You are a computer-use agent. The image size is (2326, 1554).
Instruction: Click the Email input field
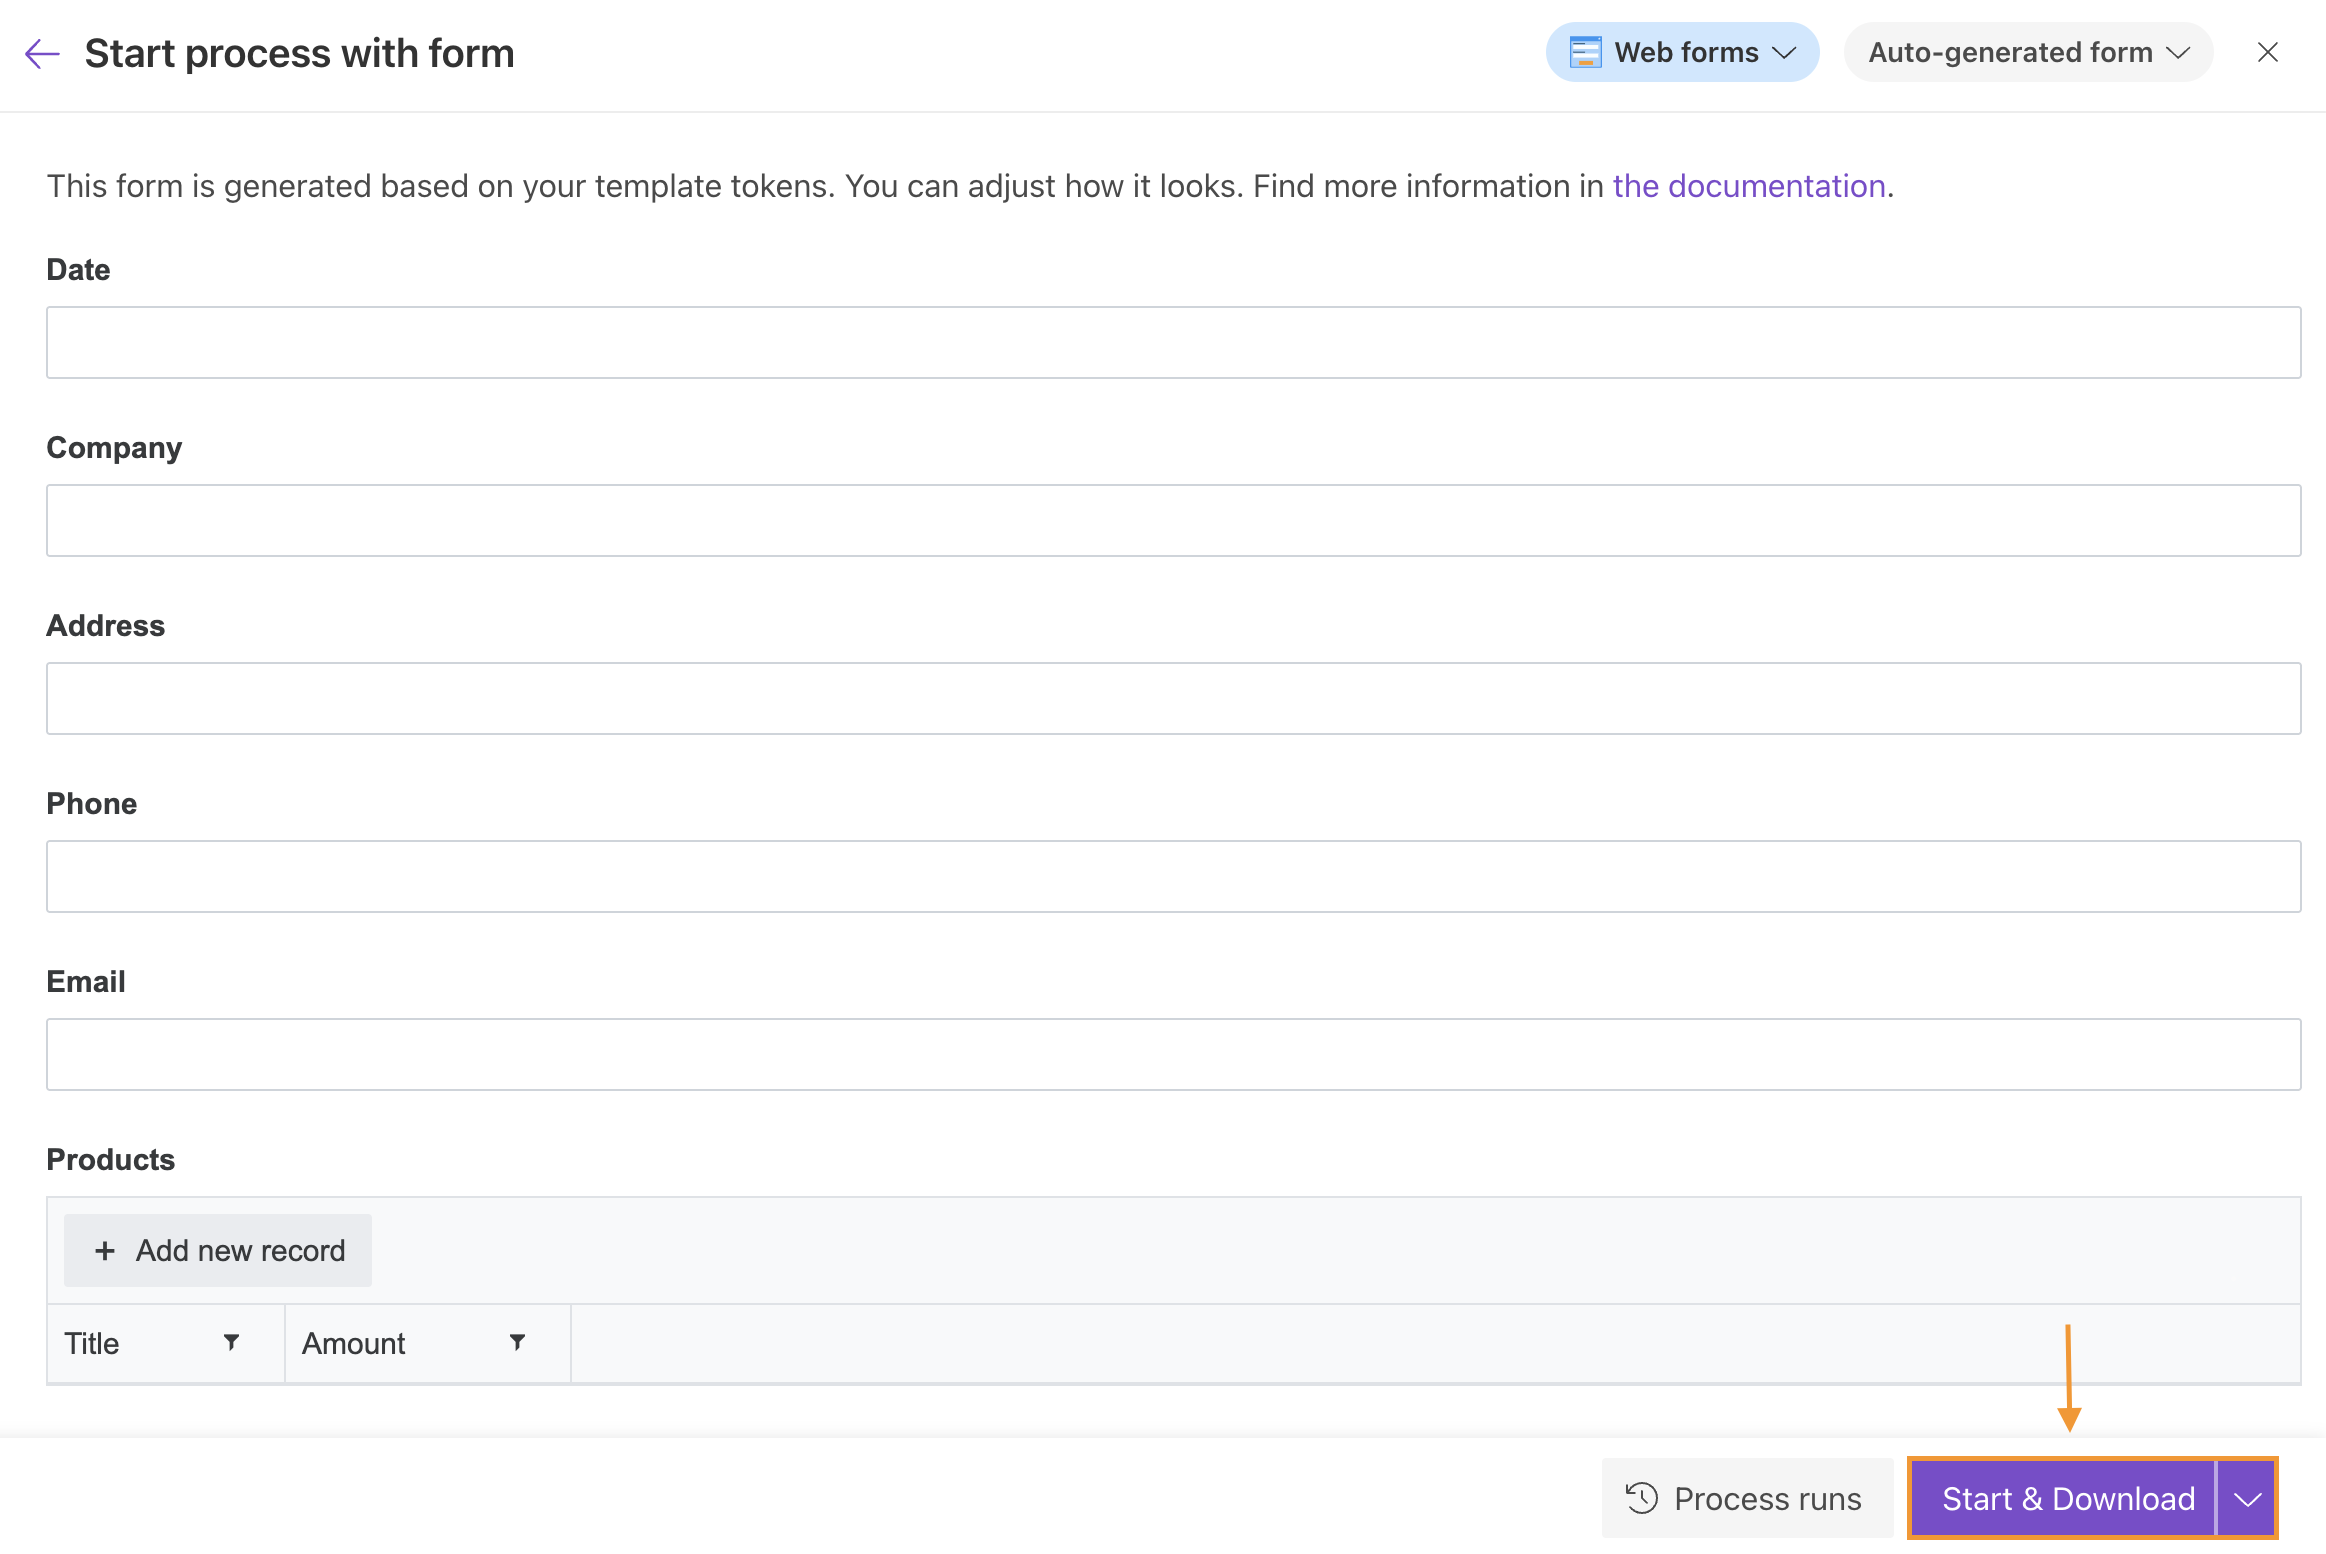click(1173, 1055)
